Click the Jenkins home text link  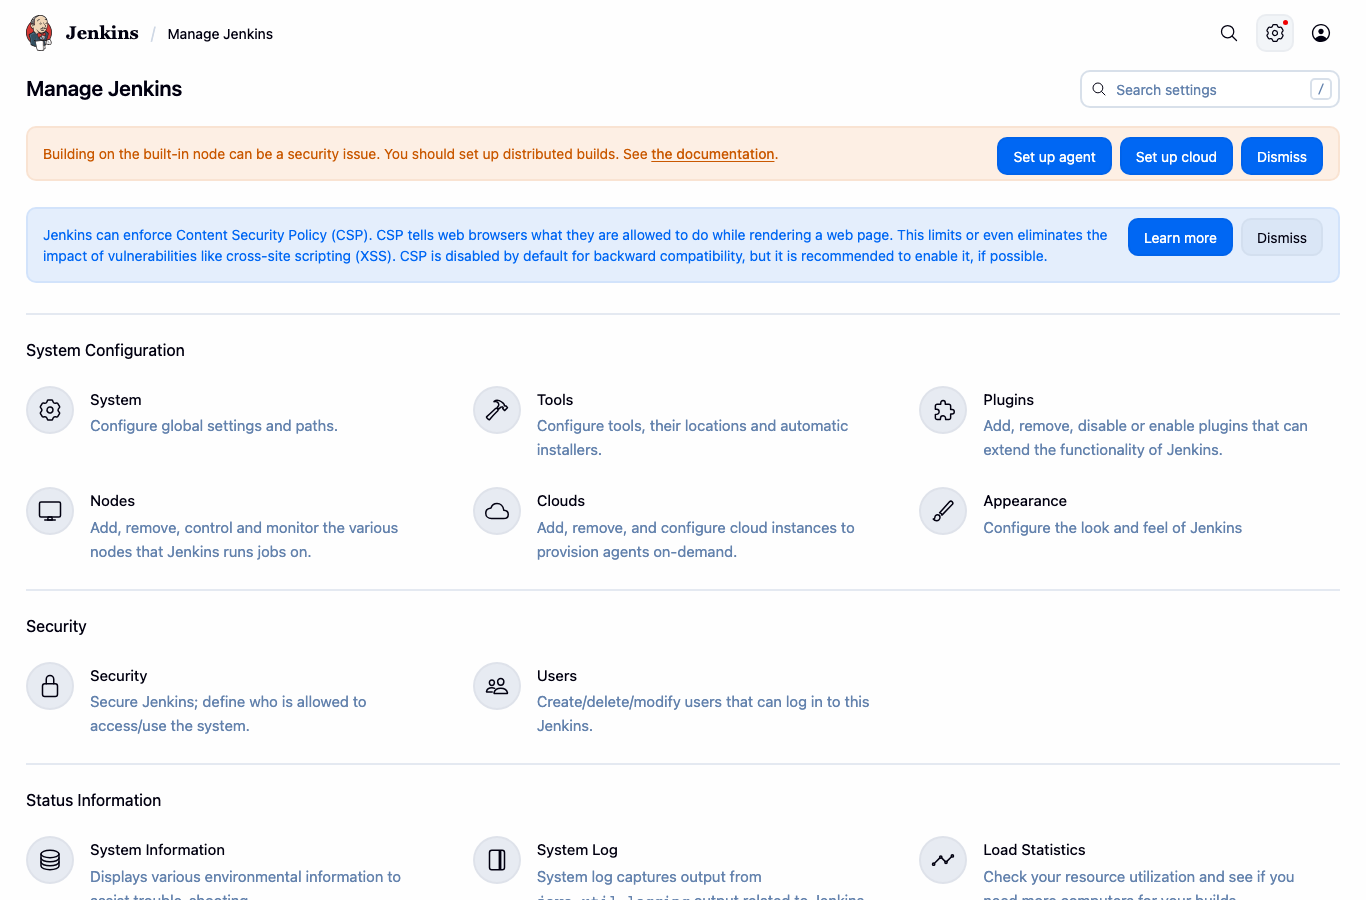pyautogui.click(x=102, y=33)
